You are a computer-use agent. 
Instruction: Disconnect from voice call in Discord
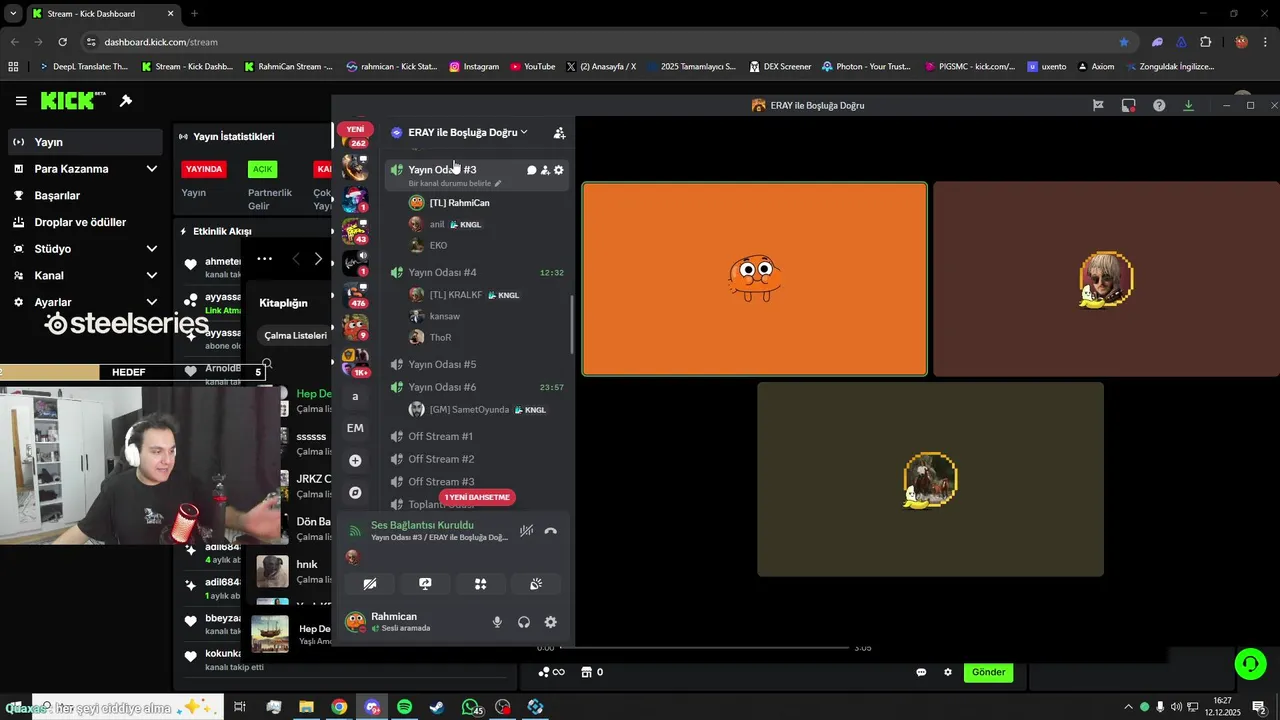(x=550, y=531)
